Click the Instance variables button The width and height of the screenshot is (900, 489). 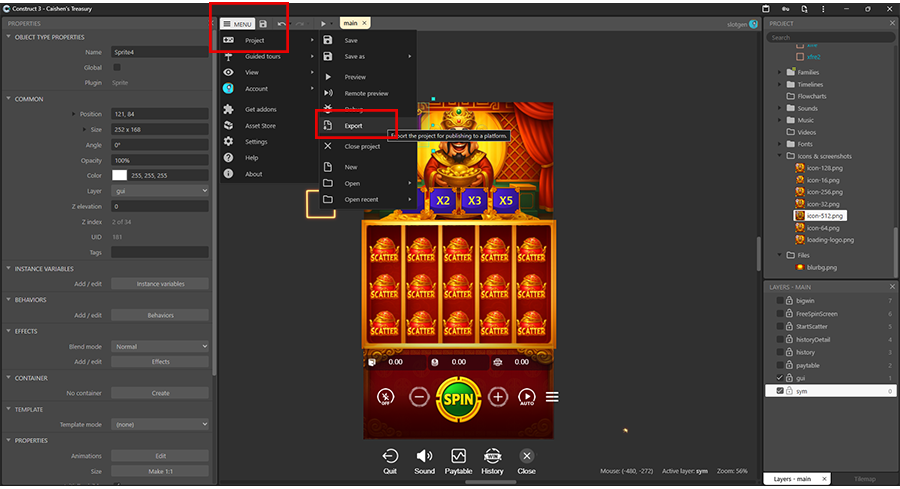(x=160, y=284)
